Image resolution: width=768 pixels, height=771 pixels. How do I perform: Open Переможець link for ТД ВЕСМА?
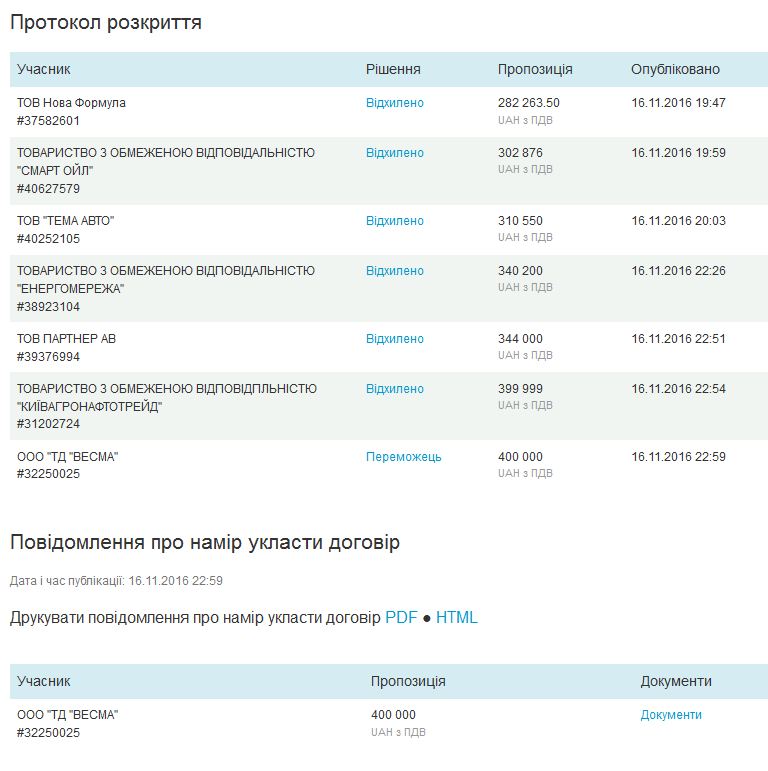pyautogui.click(x=403, y=457)
